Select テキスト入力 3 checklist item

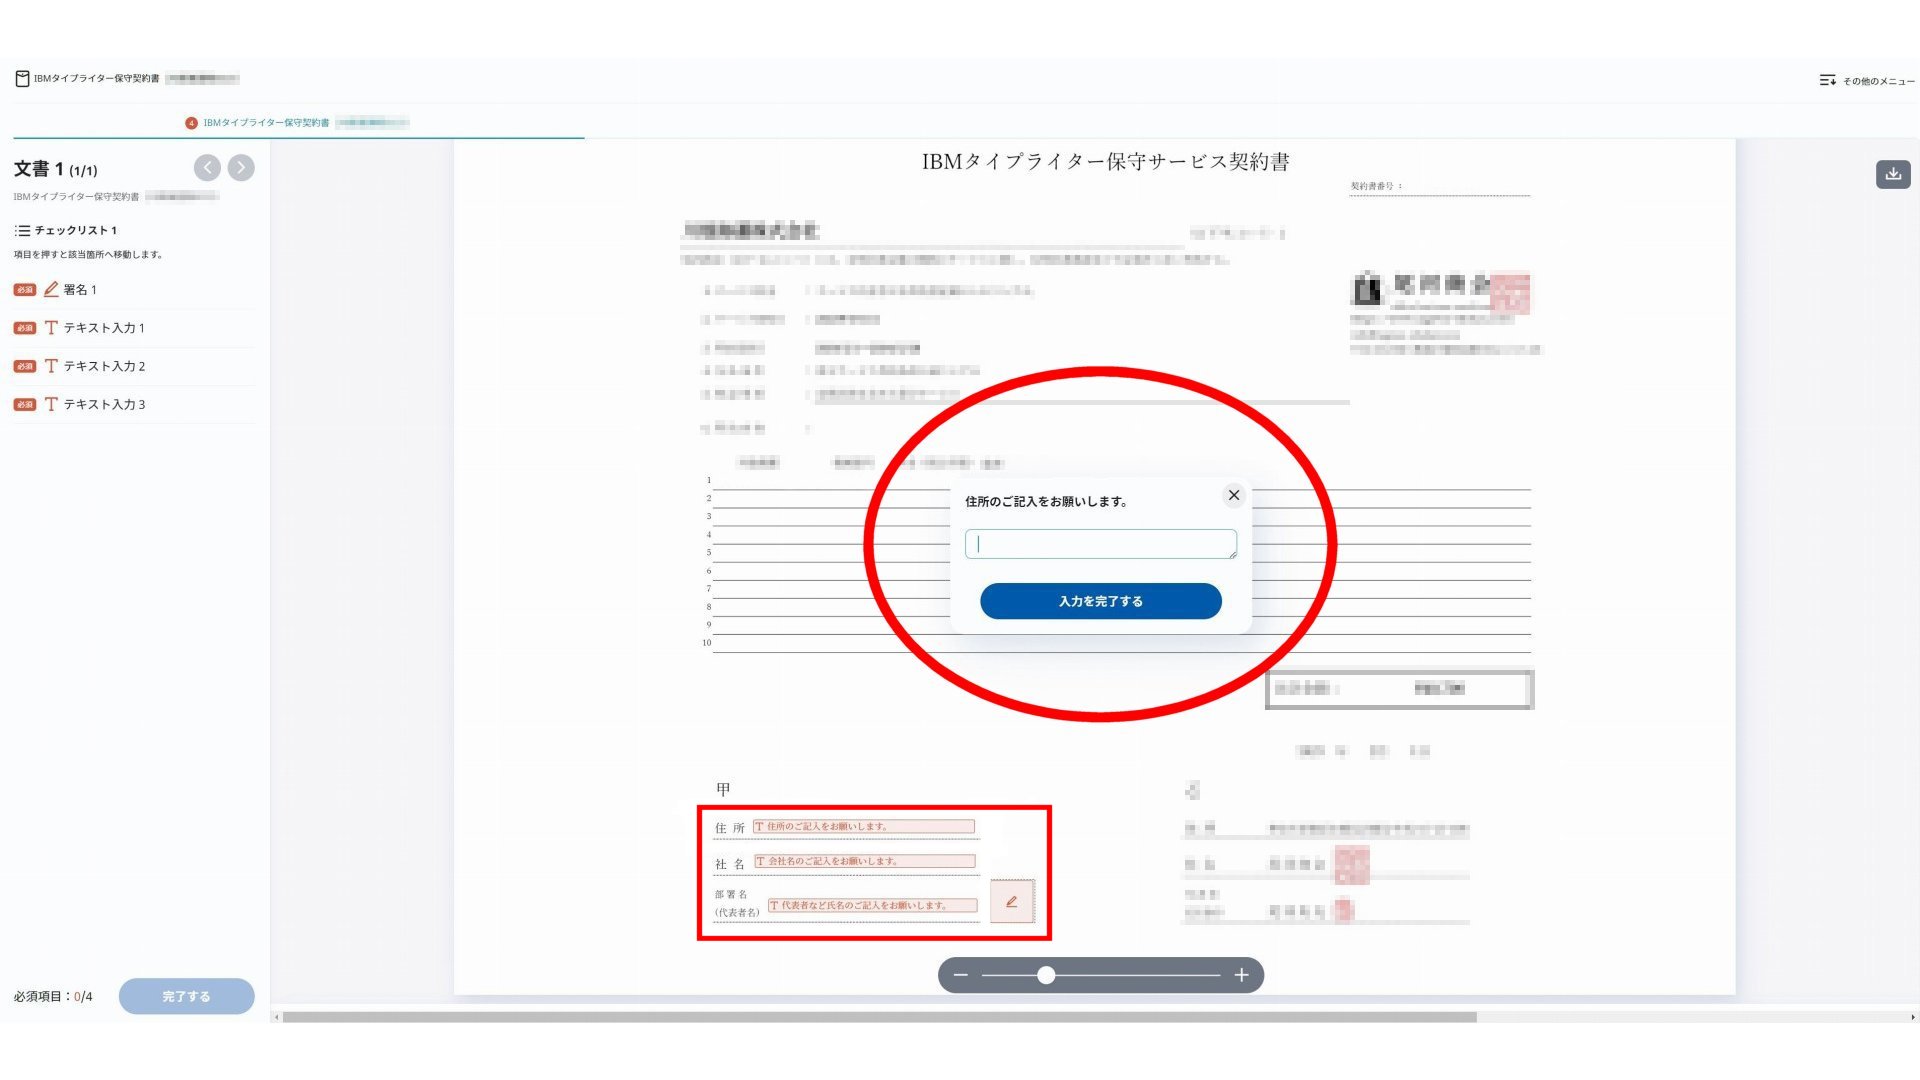103,404
